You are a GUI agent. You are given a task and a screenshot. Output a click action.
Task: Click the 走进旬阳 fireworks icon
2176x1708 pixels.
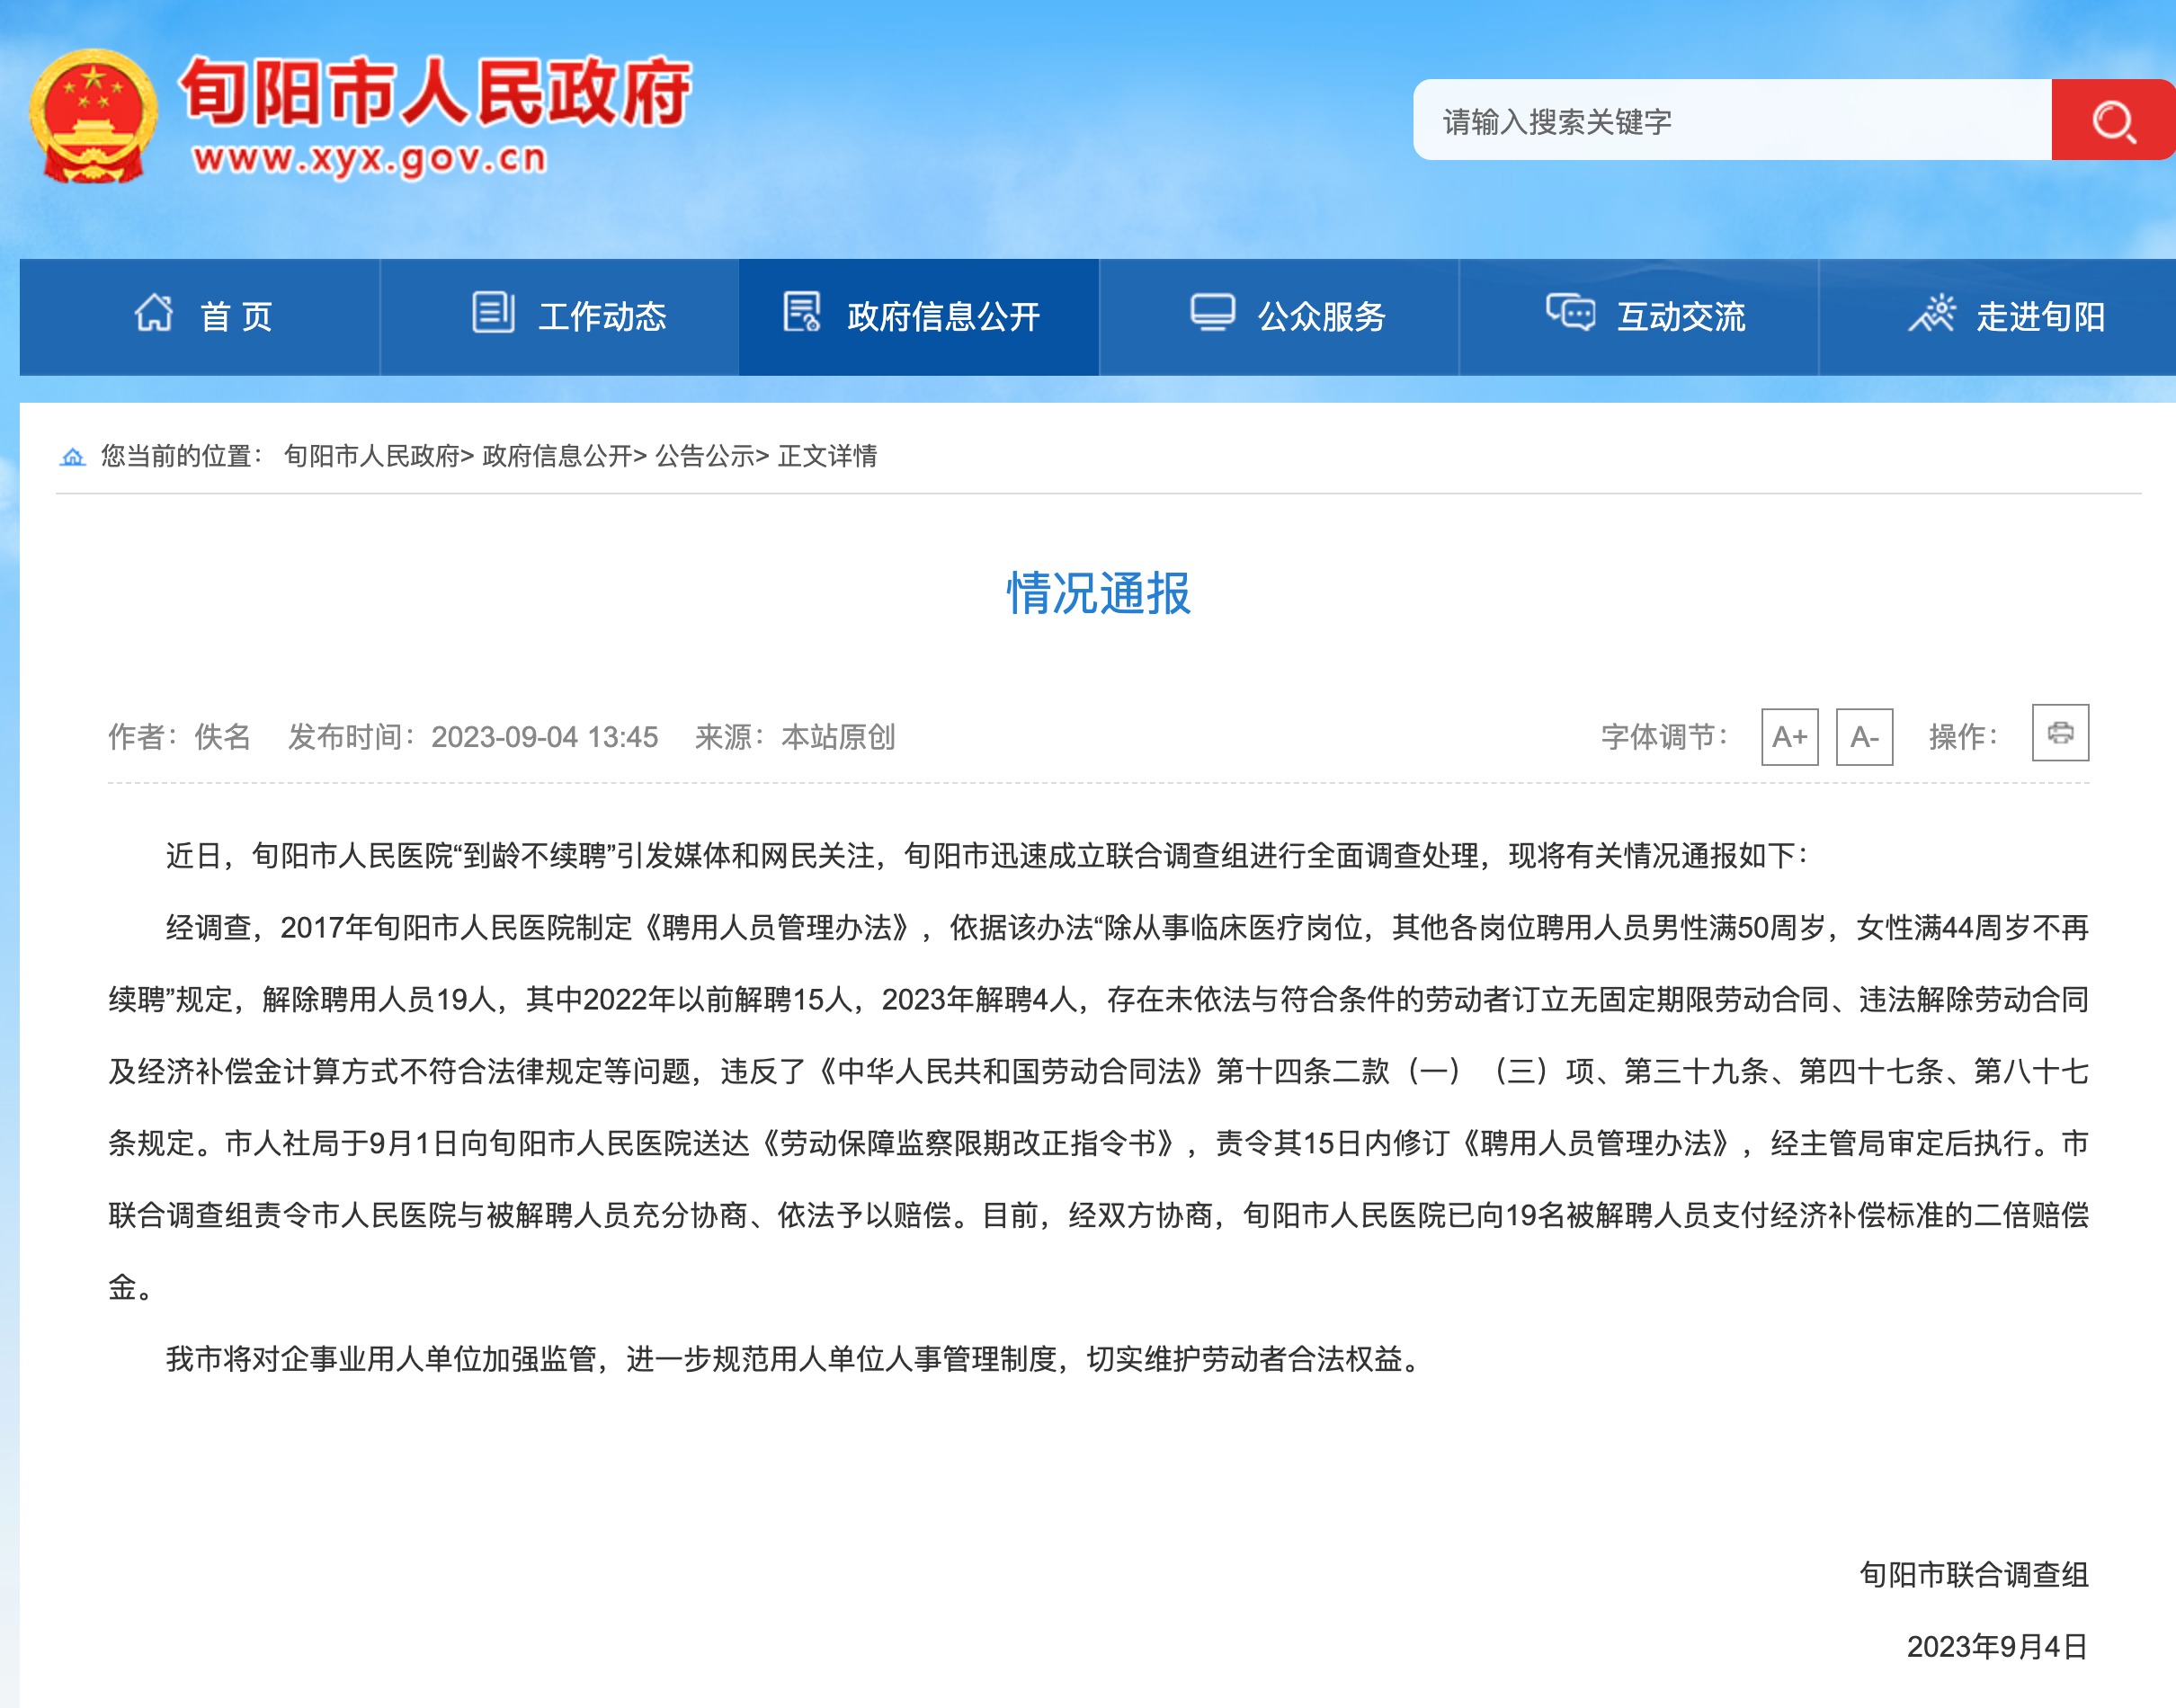point(1931,313)
